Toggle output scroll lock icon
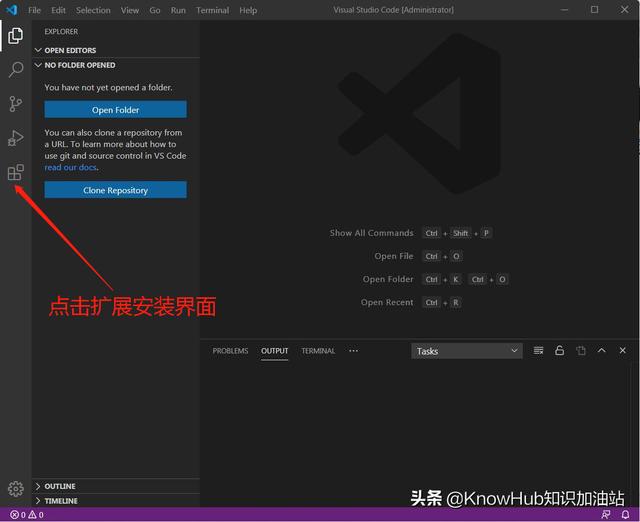The height and width of the screenshot is (522, 640). pyautogui.click(x=560, y=351)
